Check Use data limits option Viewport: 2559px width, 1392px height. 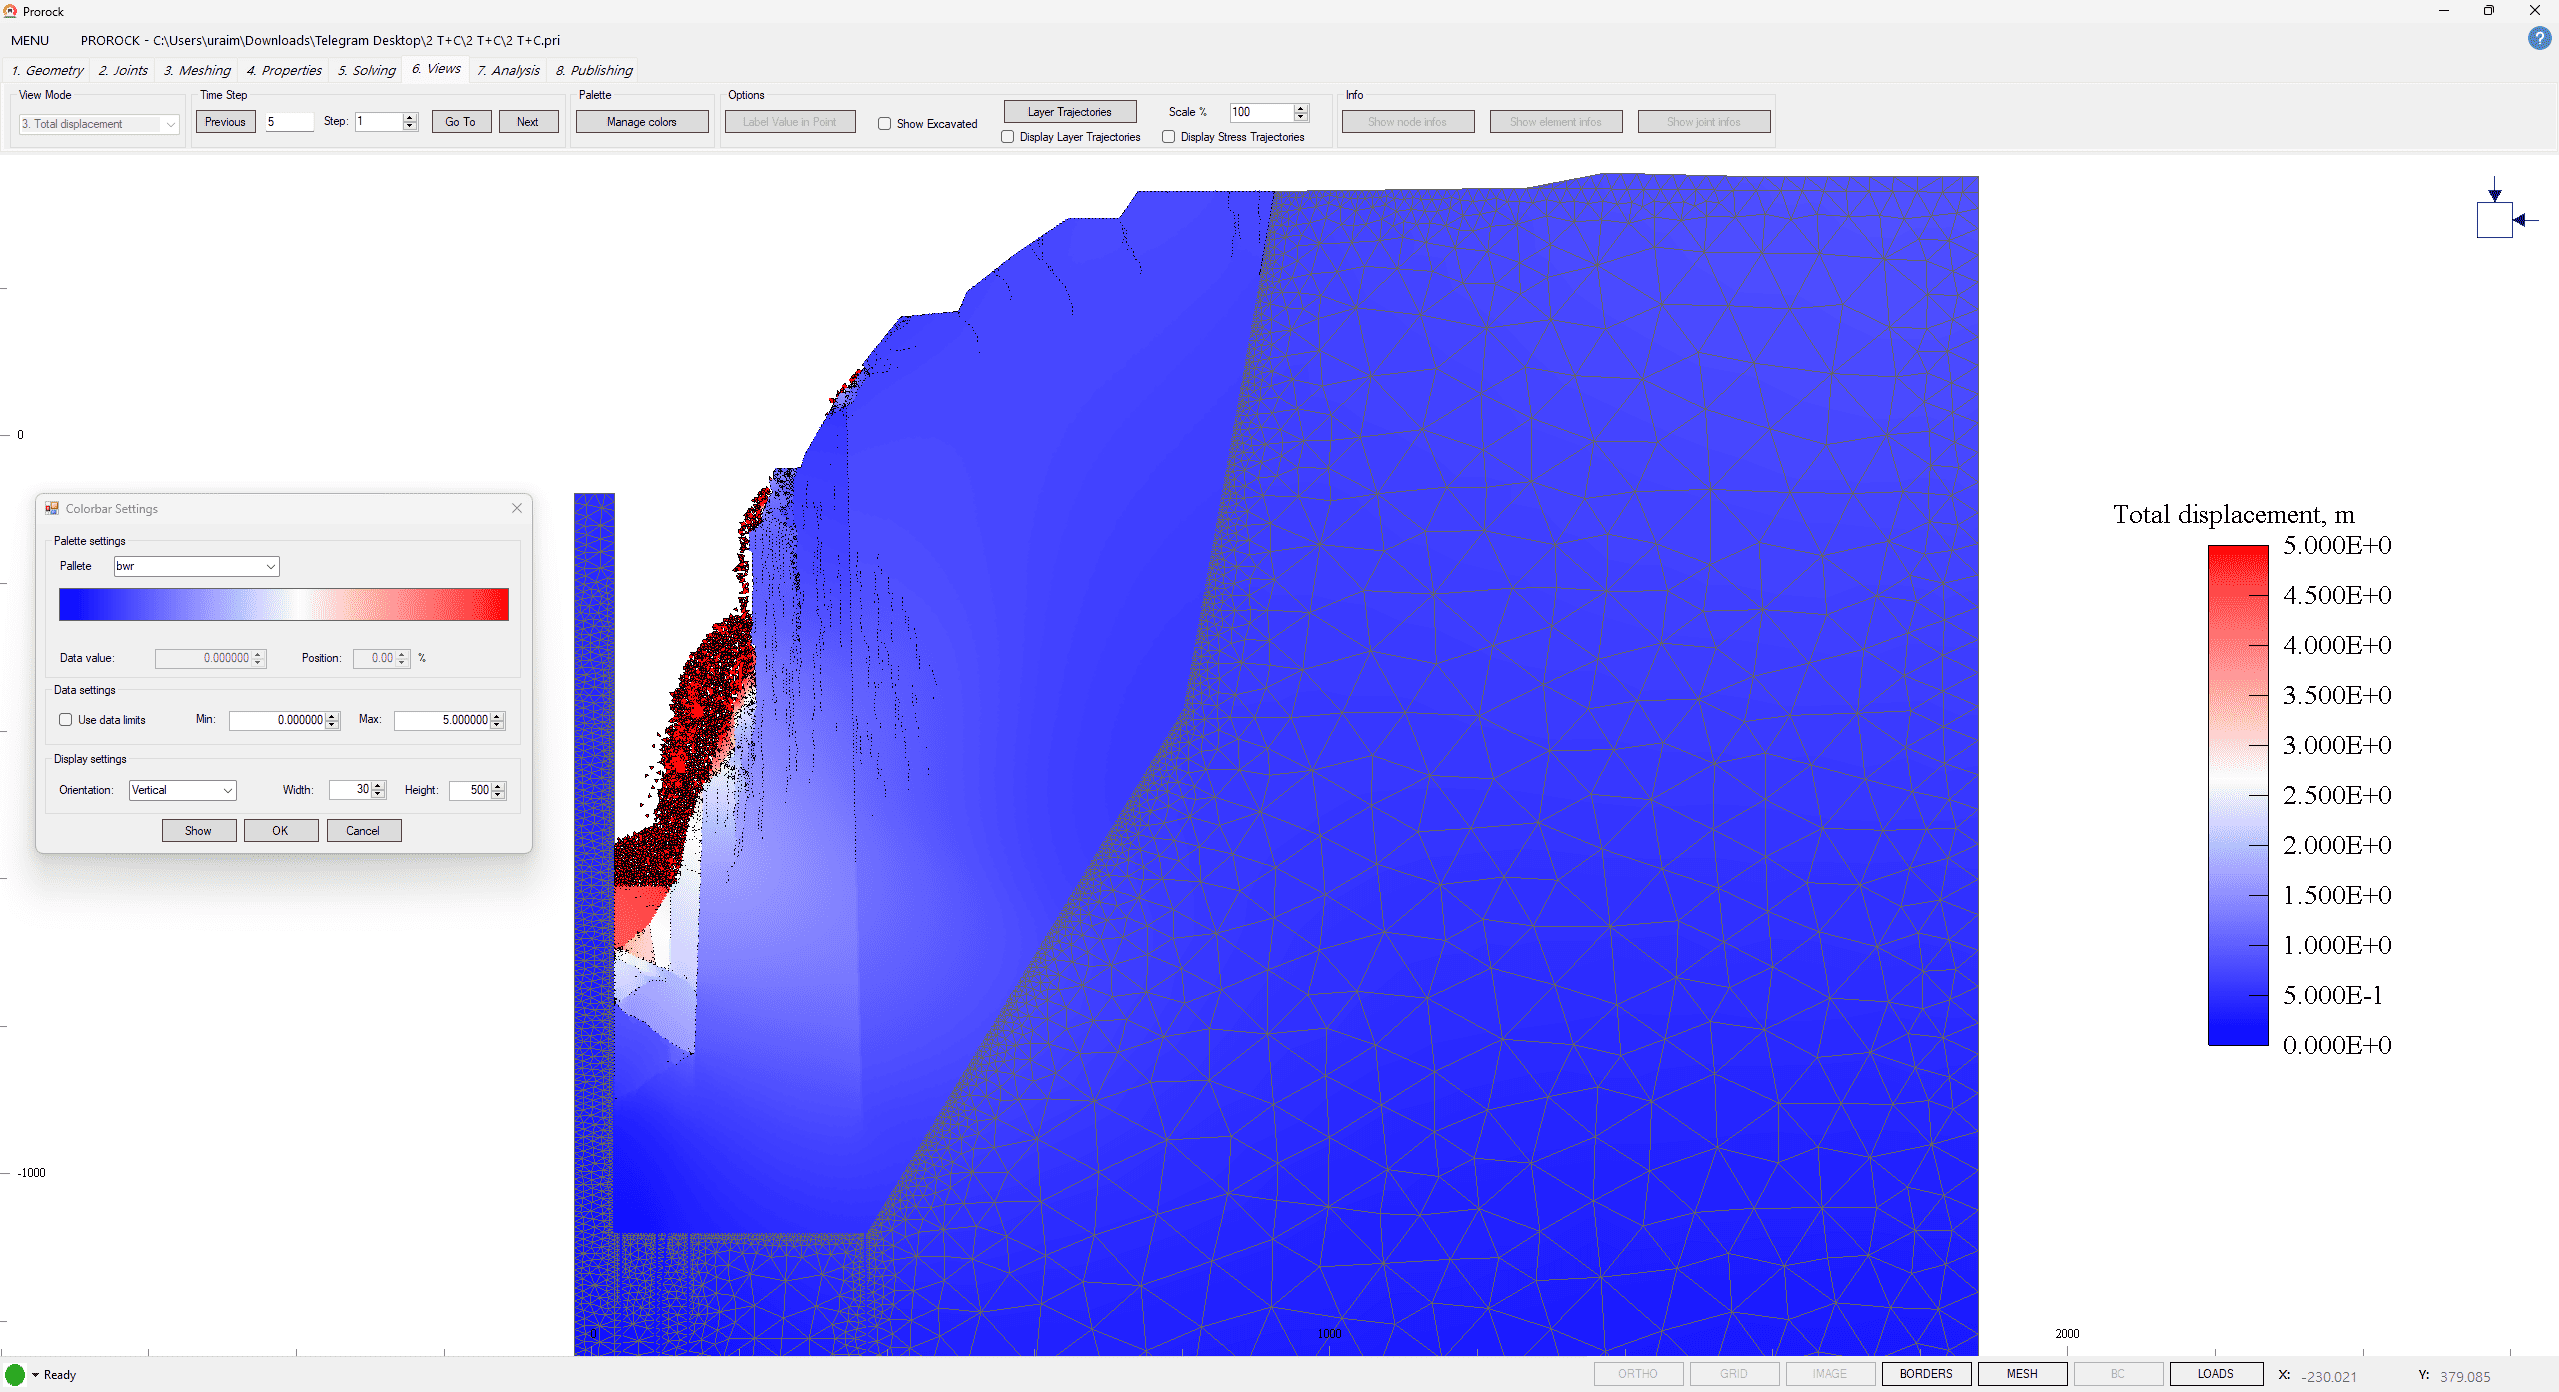[x=66, y=720]
